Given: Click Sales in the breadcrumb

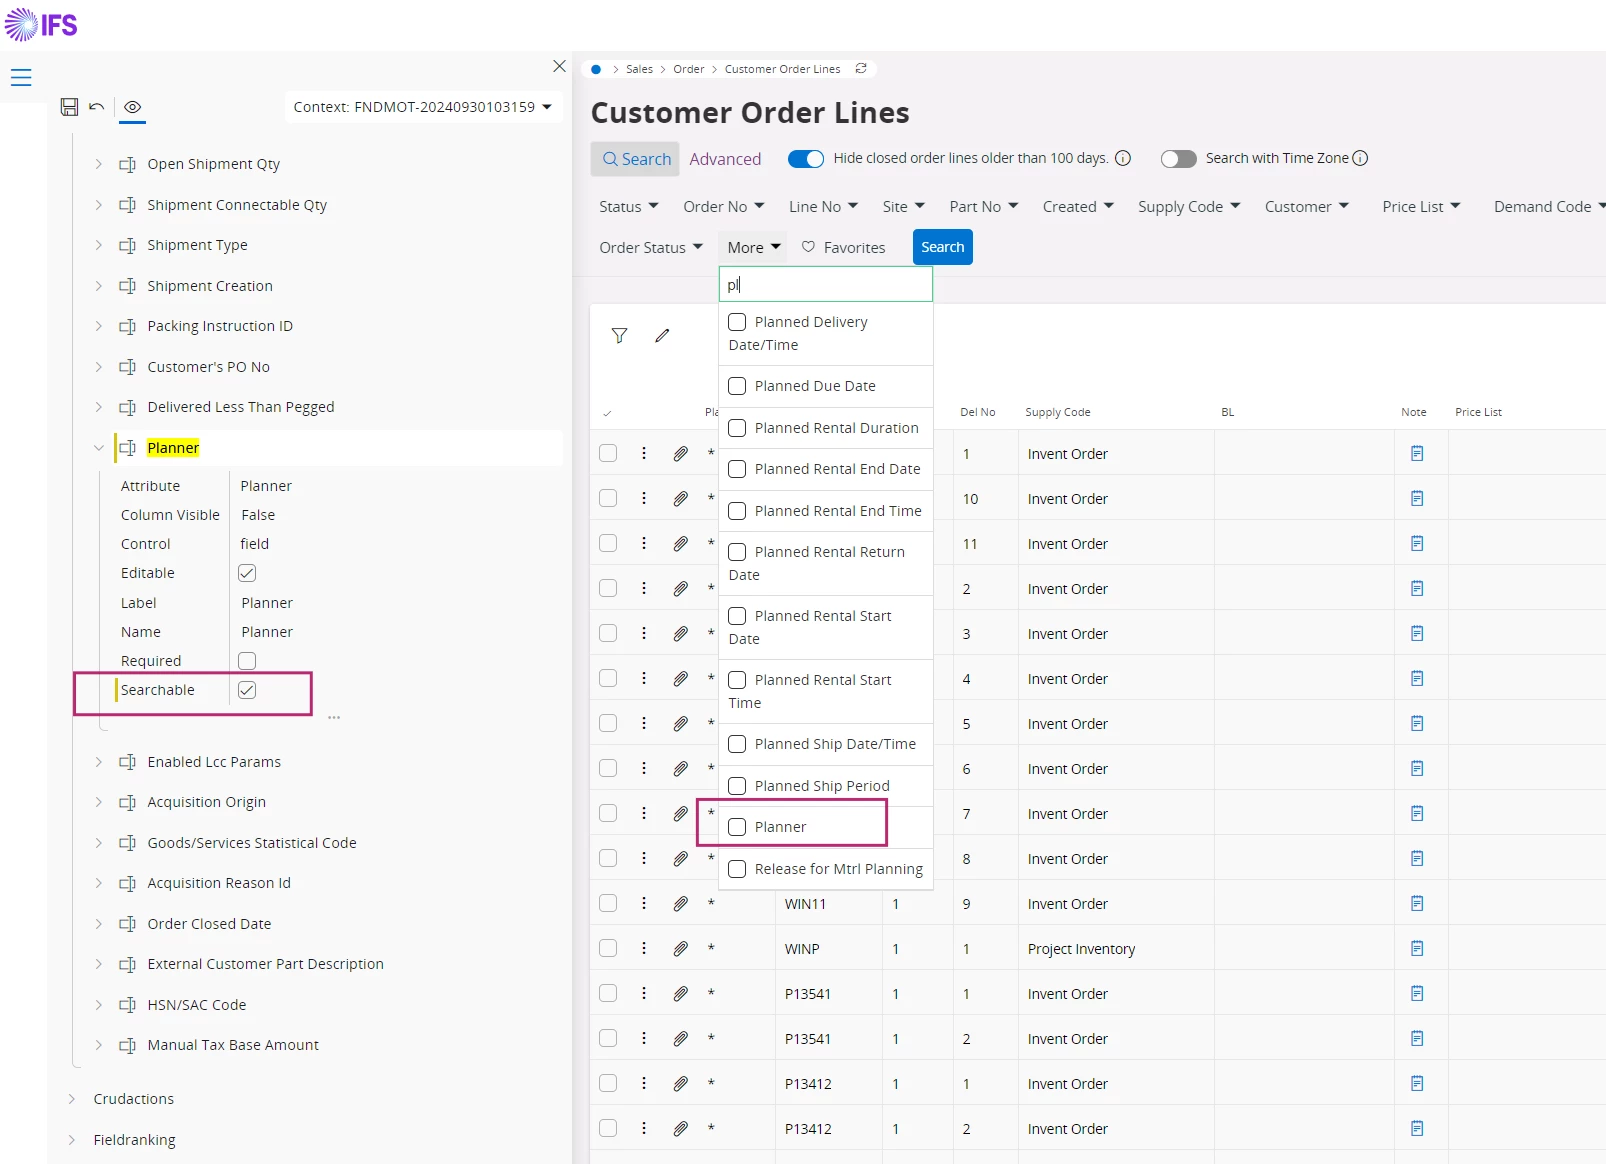Looking at the screenshot, I should 639,69.
